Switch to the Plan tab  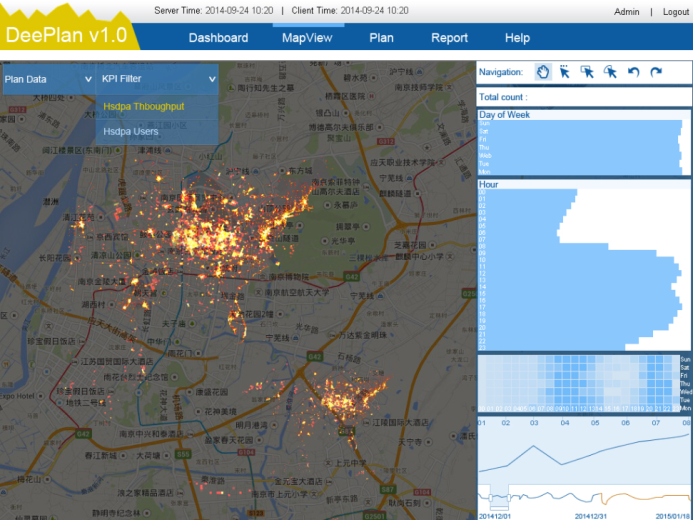click(x=381, y=38)
